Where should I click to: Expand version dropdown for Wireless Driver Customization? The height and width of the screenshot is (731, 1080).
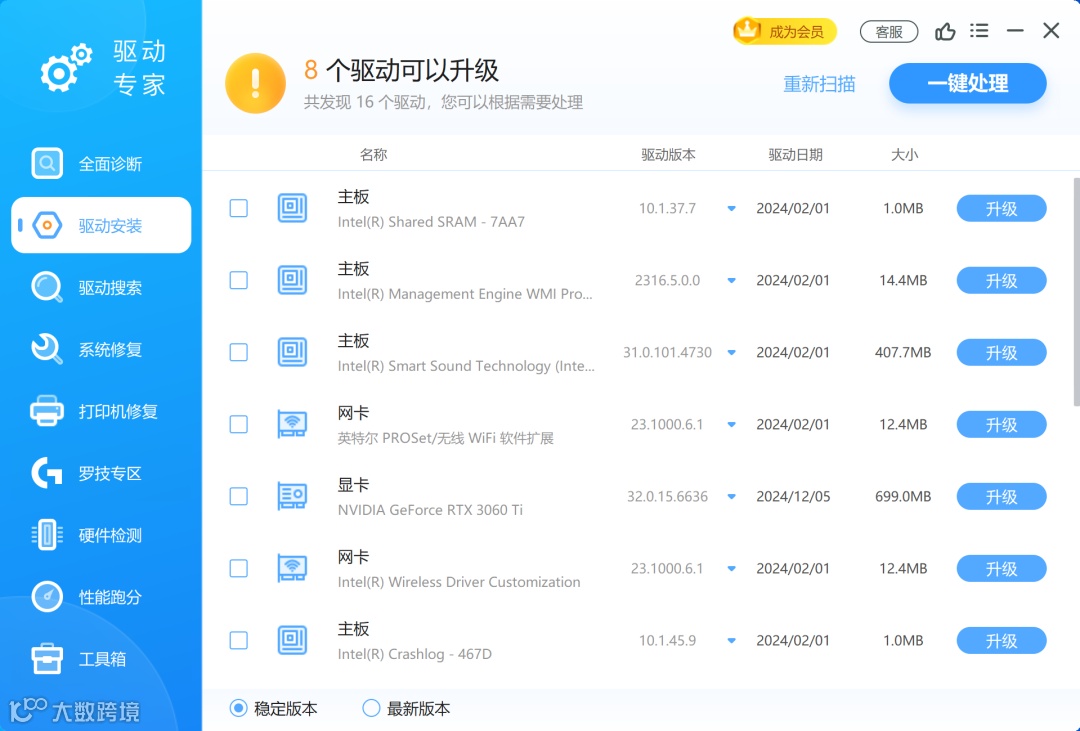731,568
